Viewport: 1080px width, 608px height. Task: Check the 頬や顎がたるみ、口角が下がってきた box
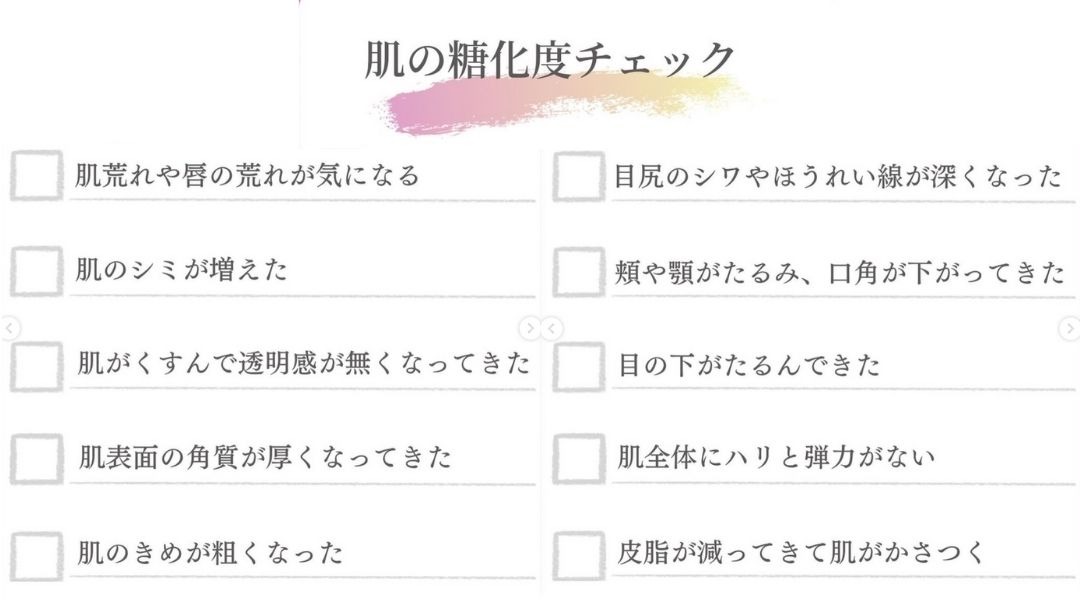pyautogui.click(x=579, y=271)
